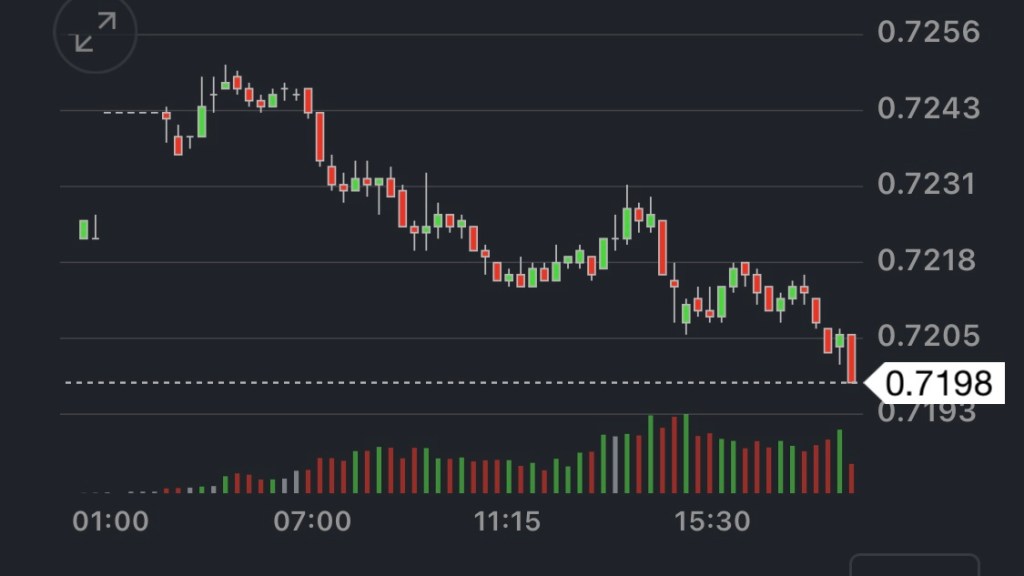Expand the chart to fullscreen
Screen dimensions: 1024x576
pyautogui.click(x=95, y=32)
